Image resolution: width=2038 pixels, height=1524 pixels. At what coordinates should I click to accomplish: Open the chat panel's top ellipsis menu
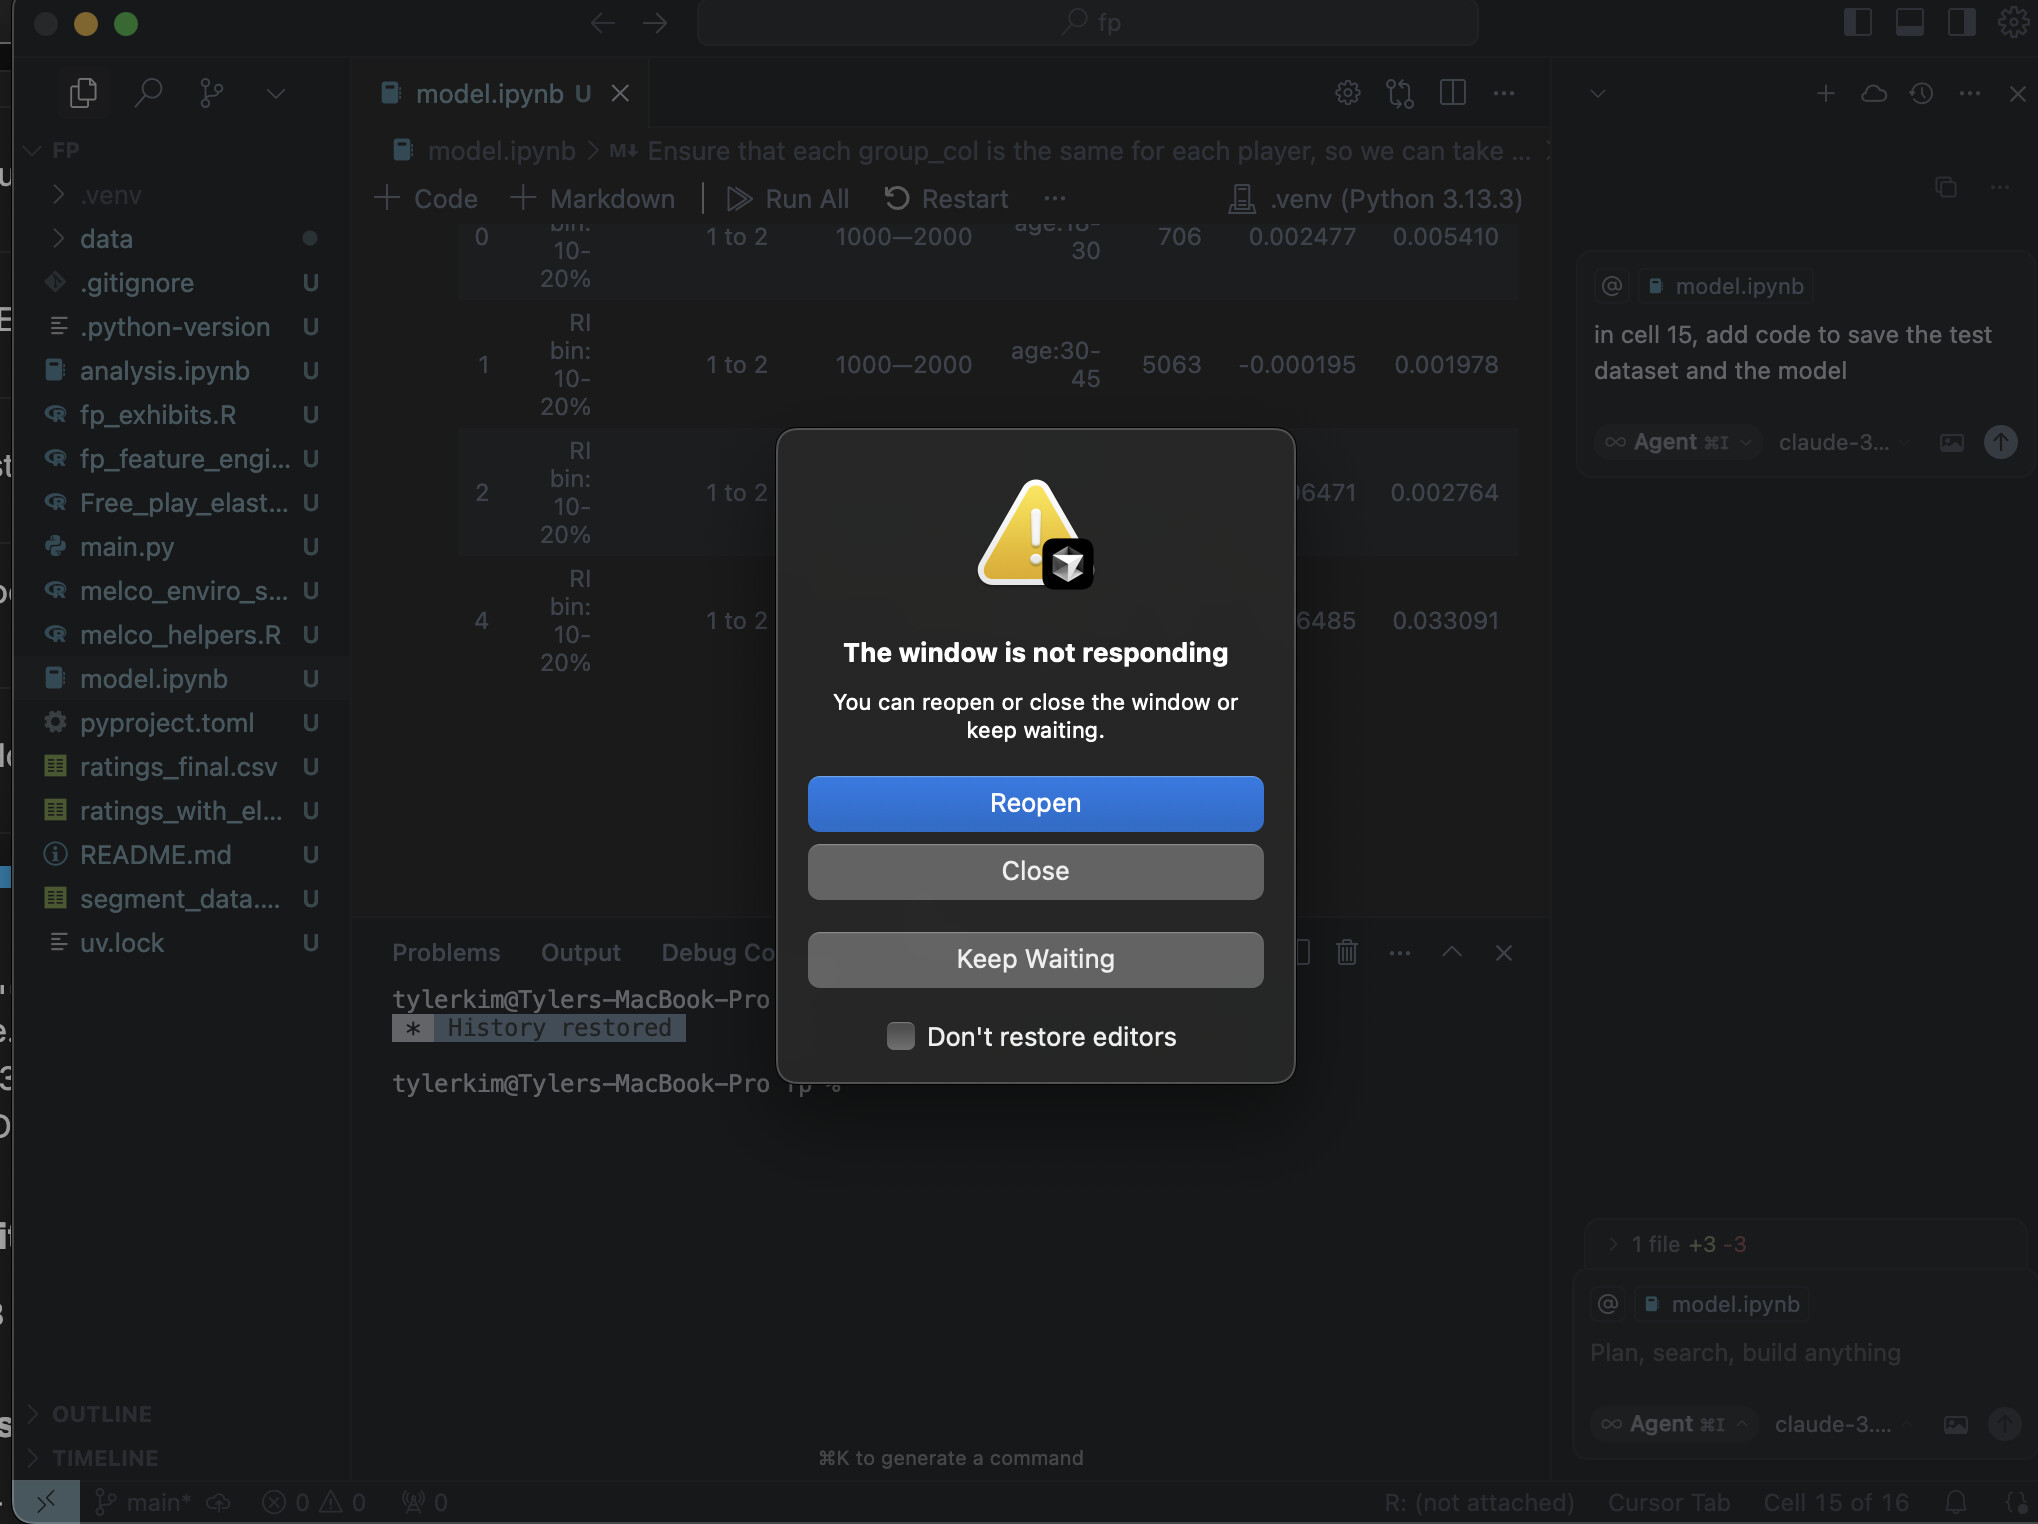(1970, 93)
